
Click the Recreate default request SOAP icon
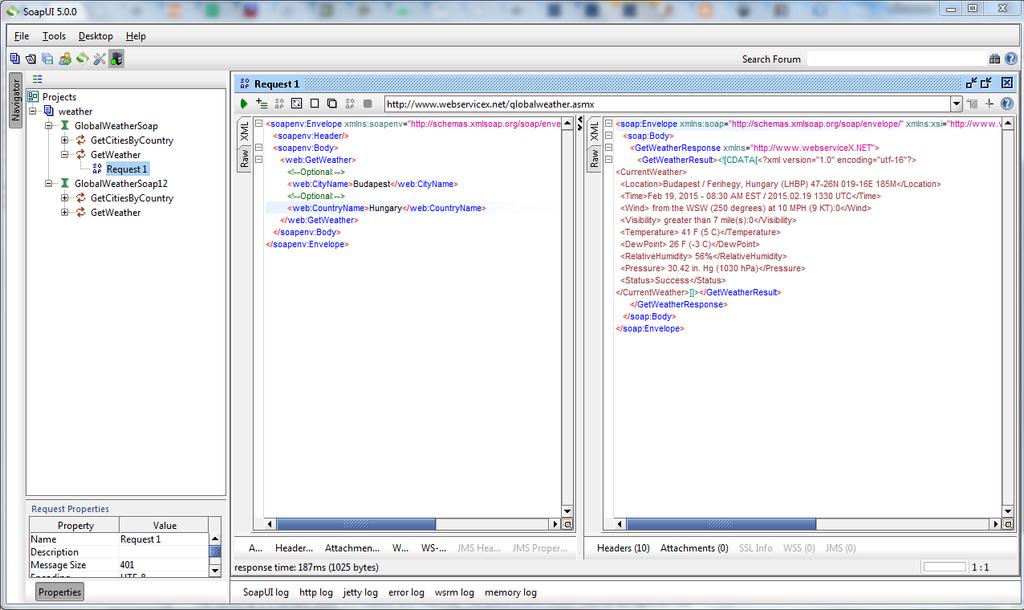point(279,103)
